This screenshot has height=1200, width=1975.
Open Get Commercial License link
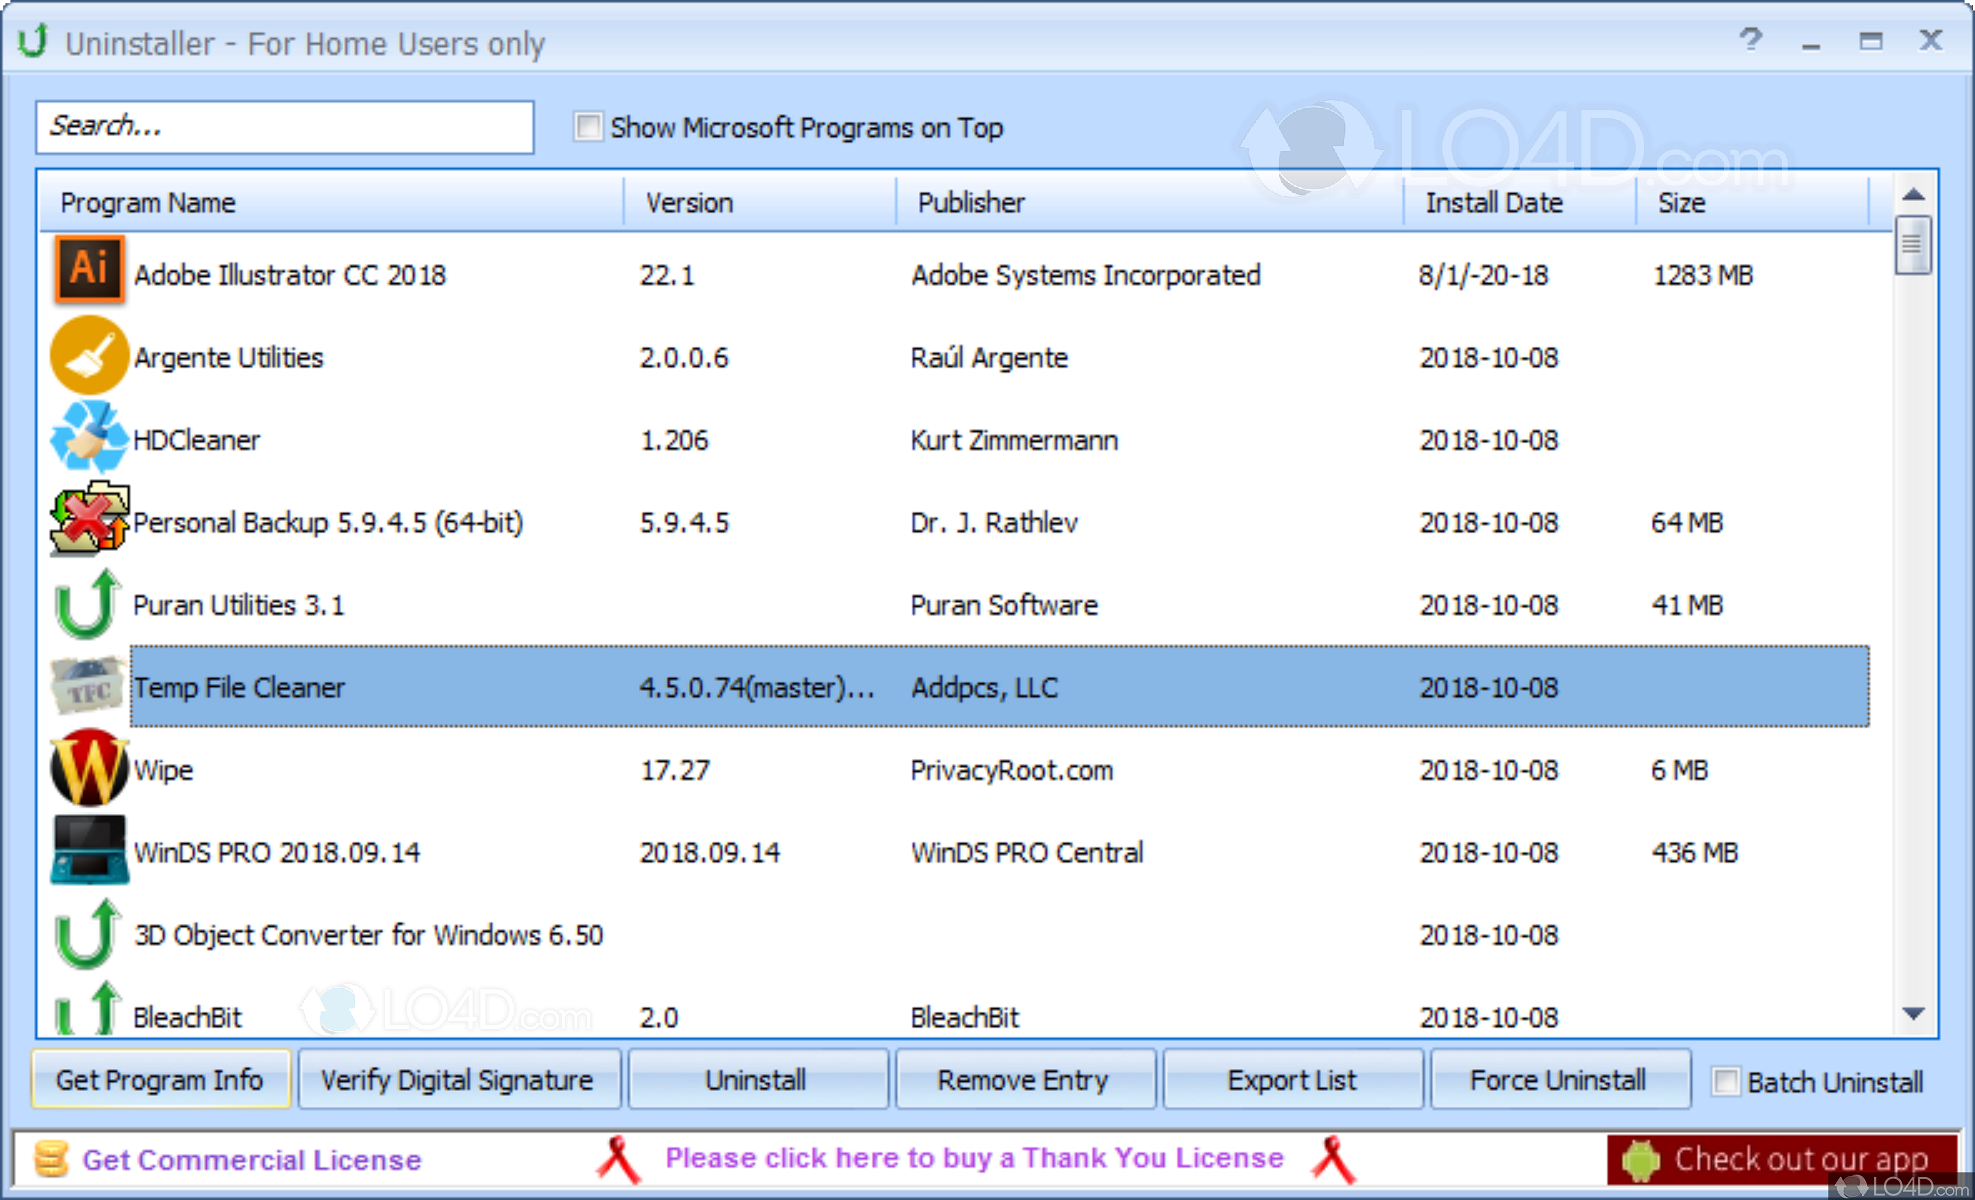pyautogui.click(x=252, y=1159)
